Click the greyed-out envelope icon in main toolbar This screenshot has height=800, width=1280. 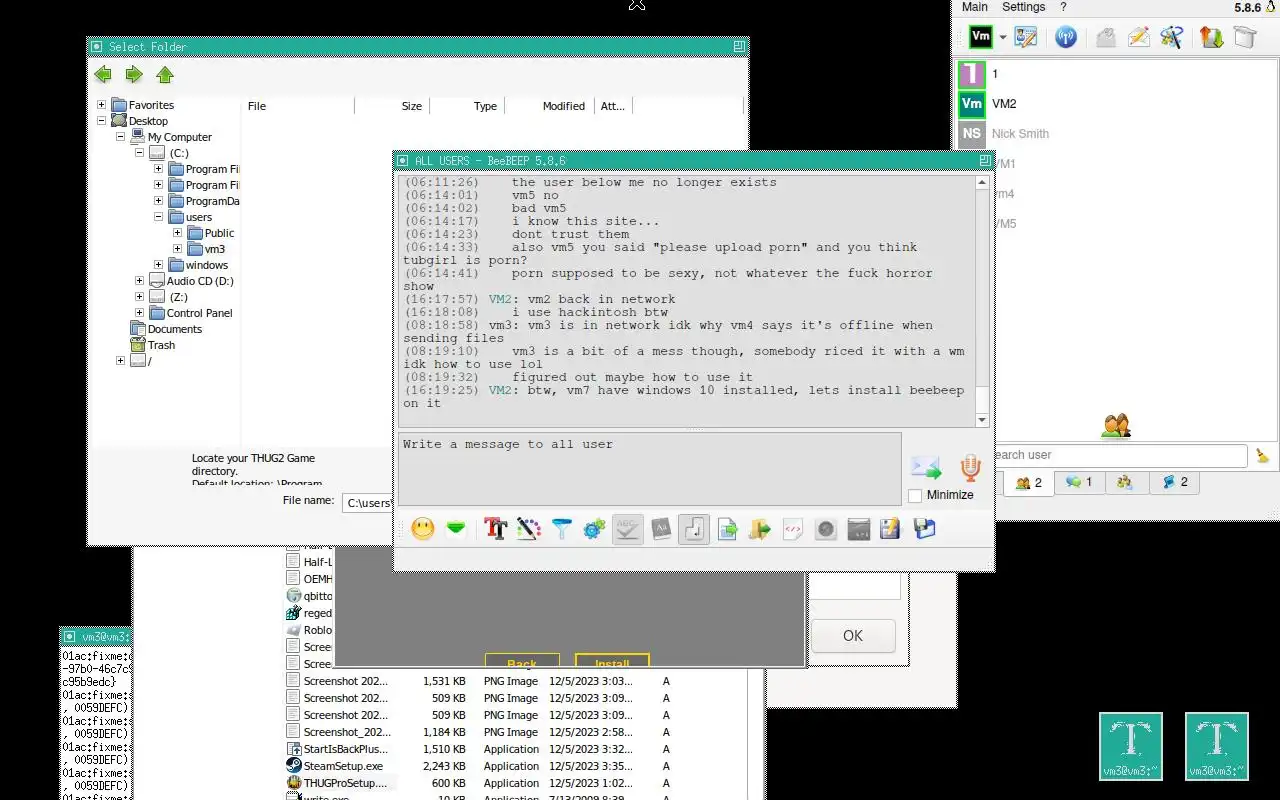click(1106, 37)
